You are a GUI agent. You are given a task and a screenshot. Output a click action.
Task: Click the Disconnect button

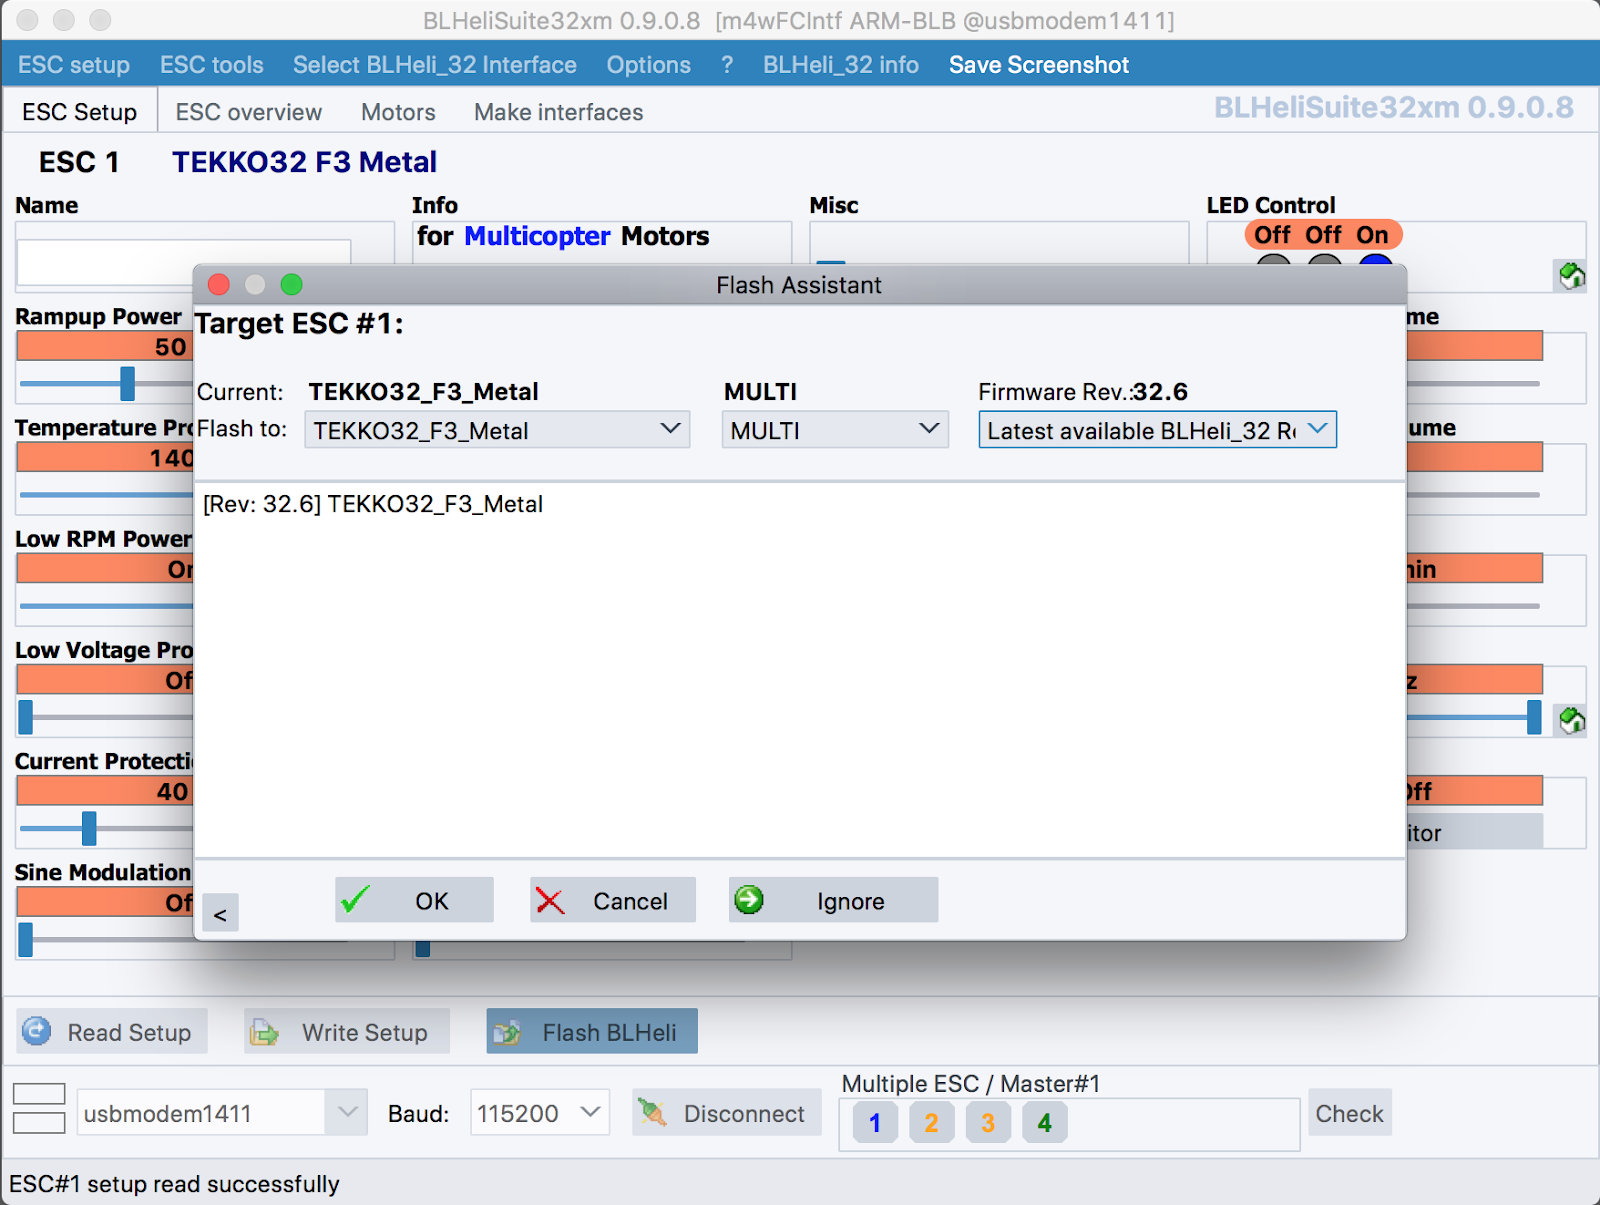tap(727, 1112)
